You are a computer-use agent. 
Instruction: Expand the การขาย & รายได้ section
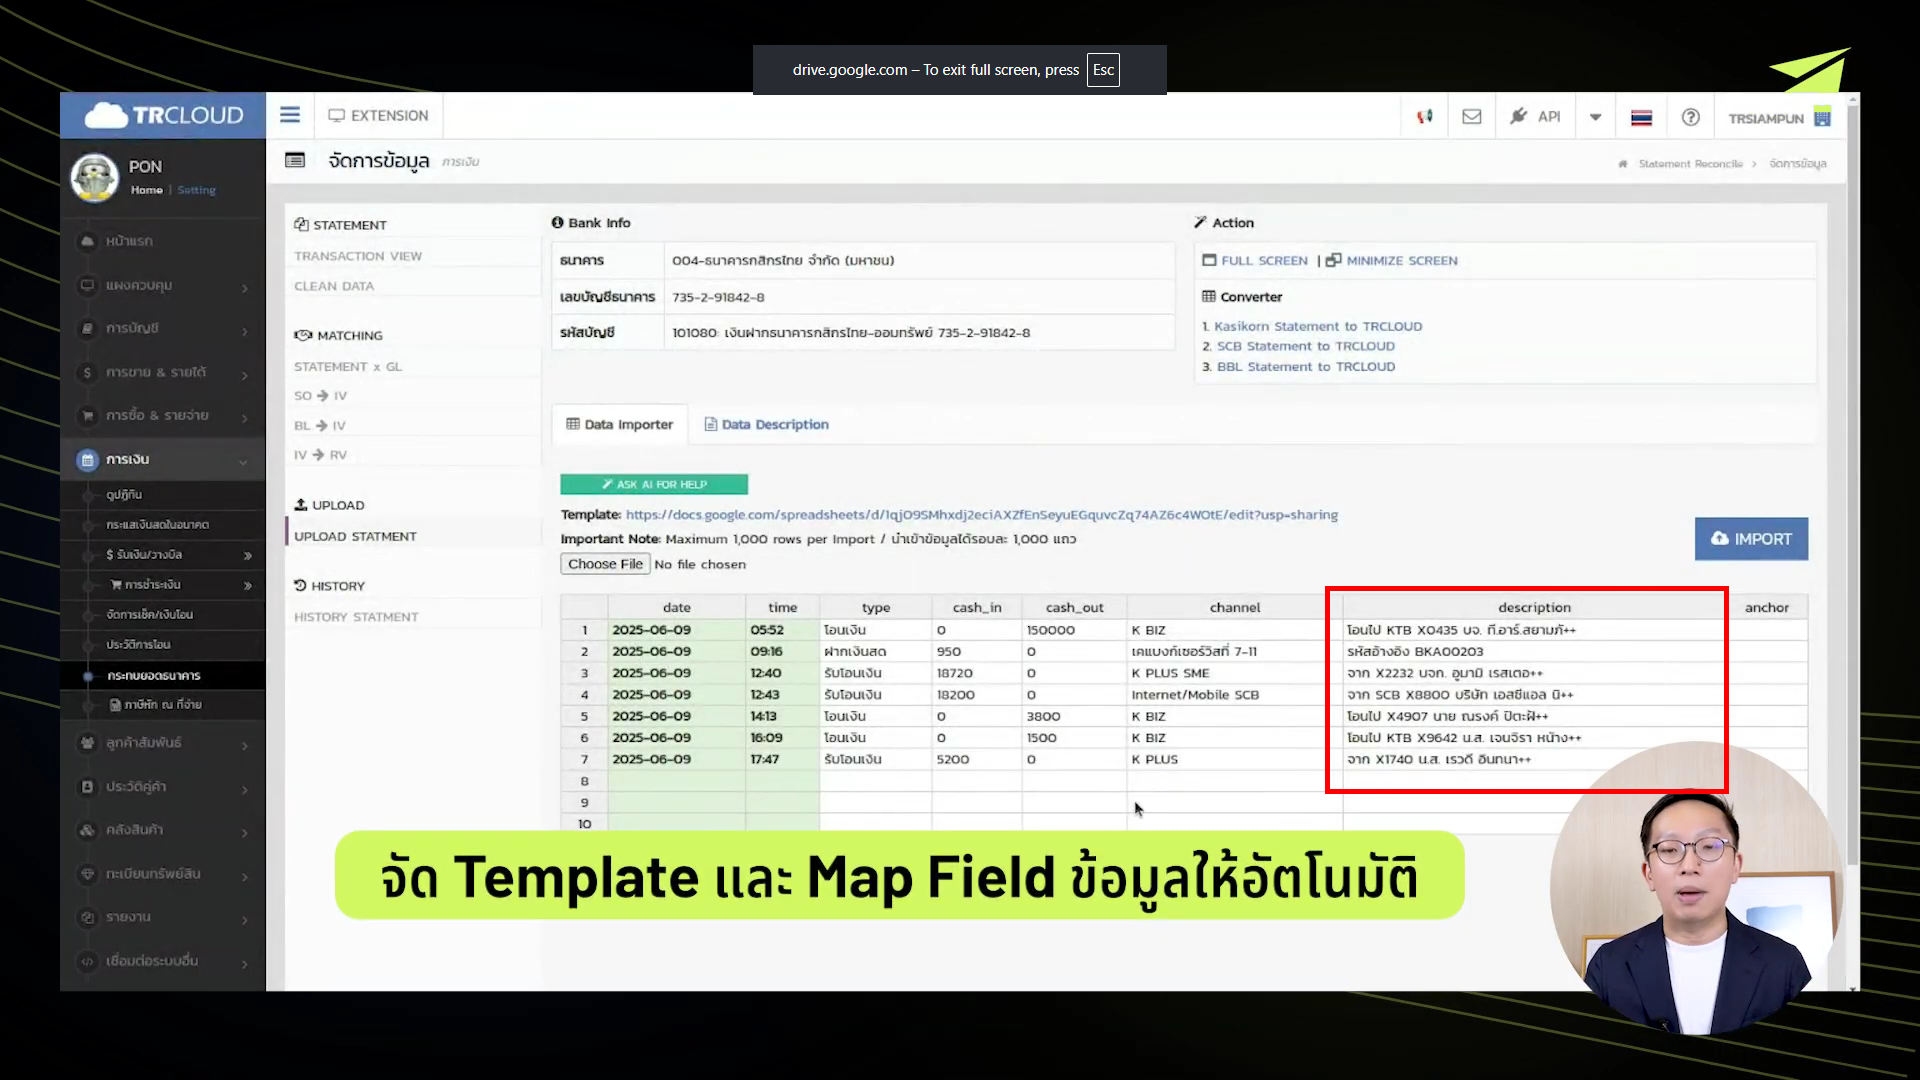coord(163,372)
